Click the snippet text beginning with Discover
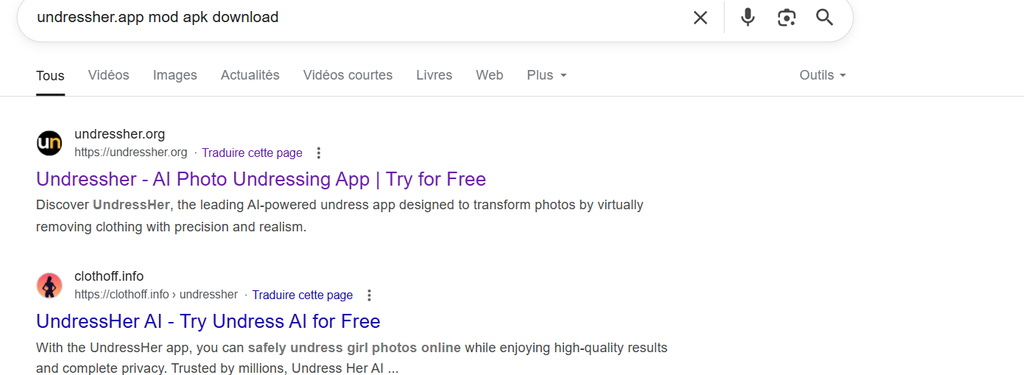 click(340, 216)
